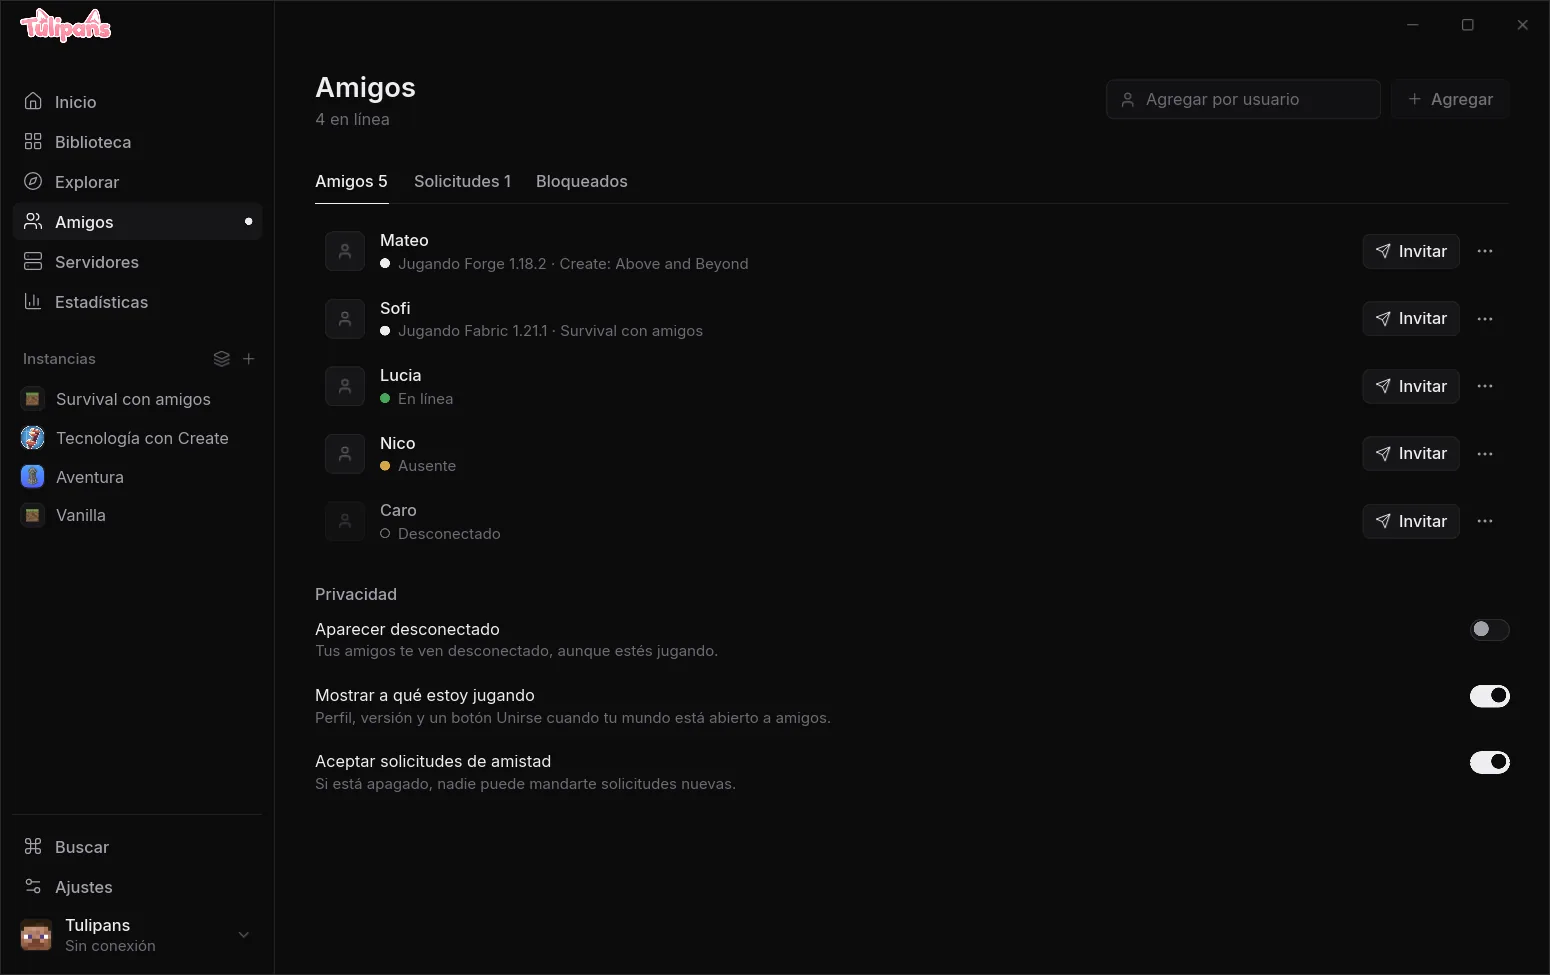Click Lucia's avatar icon
The height and width of the screenshot is (975, 1550).
(345, 386)
